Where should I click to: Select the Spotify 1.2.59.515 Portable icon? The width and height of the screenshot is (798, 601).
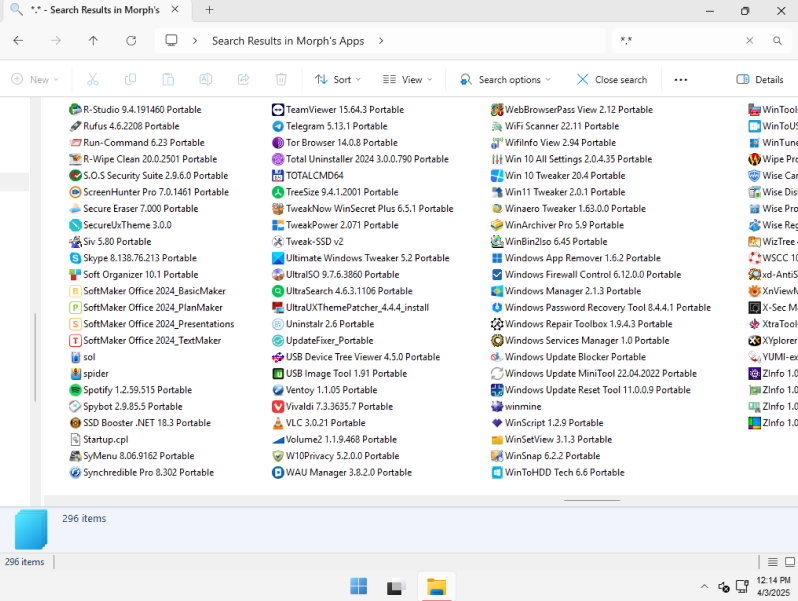point(75,390)
